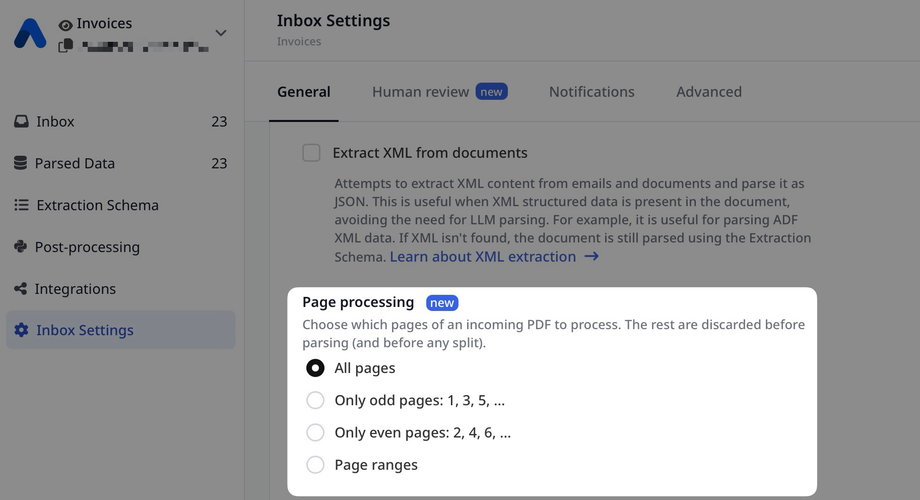Click the new badge on Human review
The image size is (920, 500).
click(x=491, y=92)
